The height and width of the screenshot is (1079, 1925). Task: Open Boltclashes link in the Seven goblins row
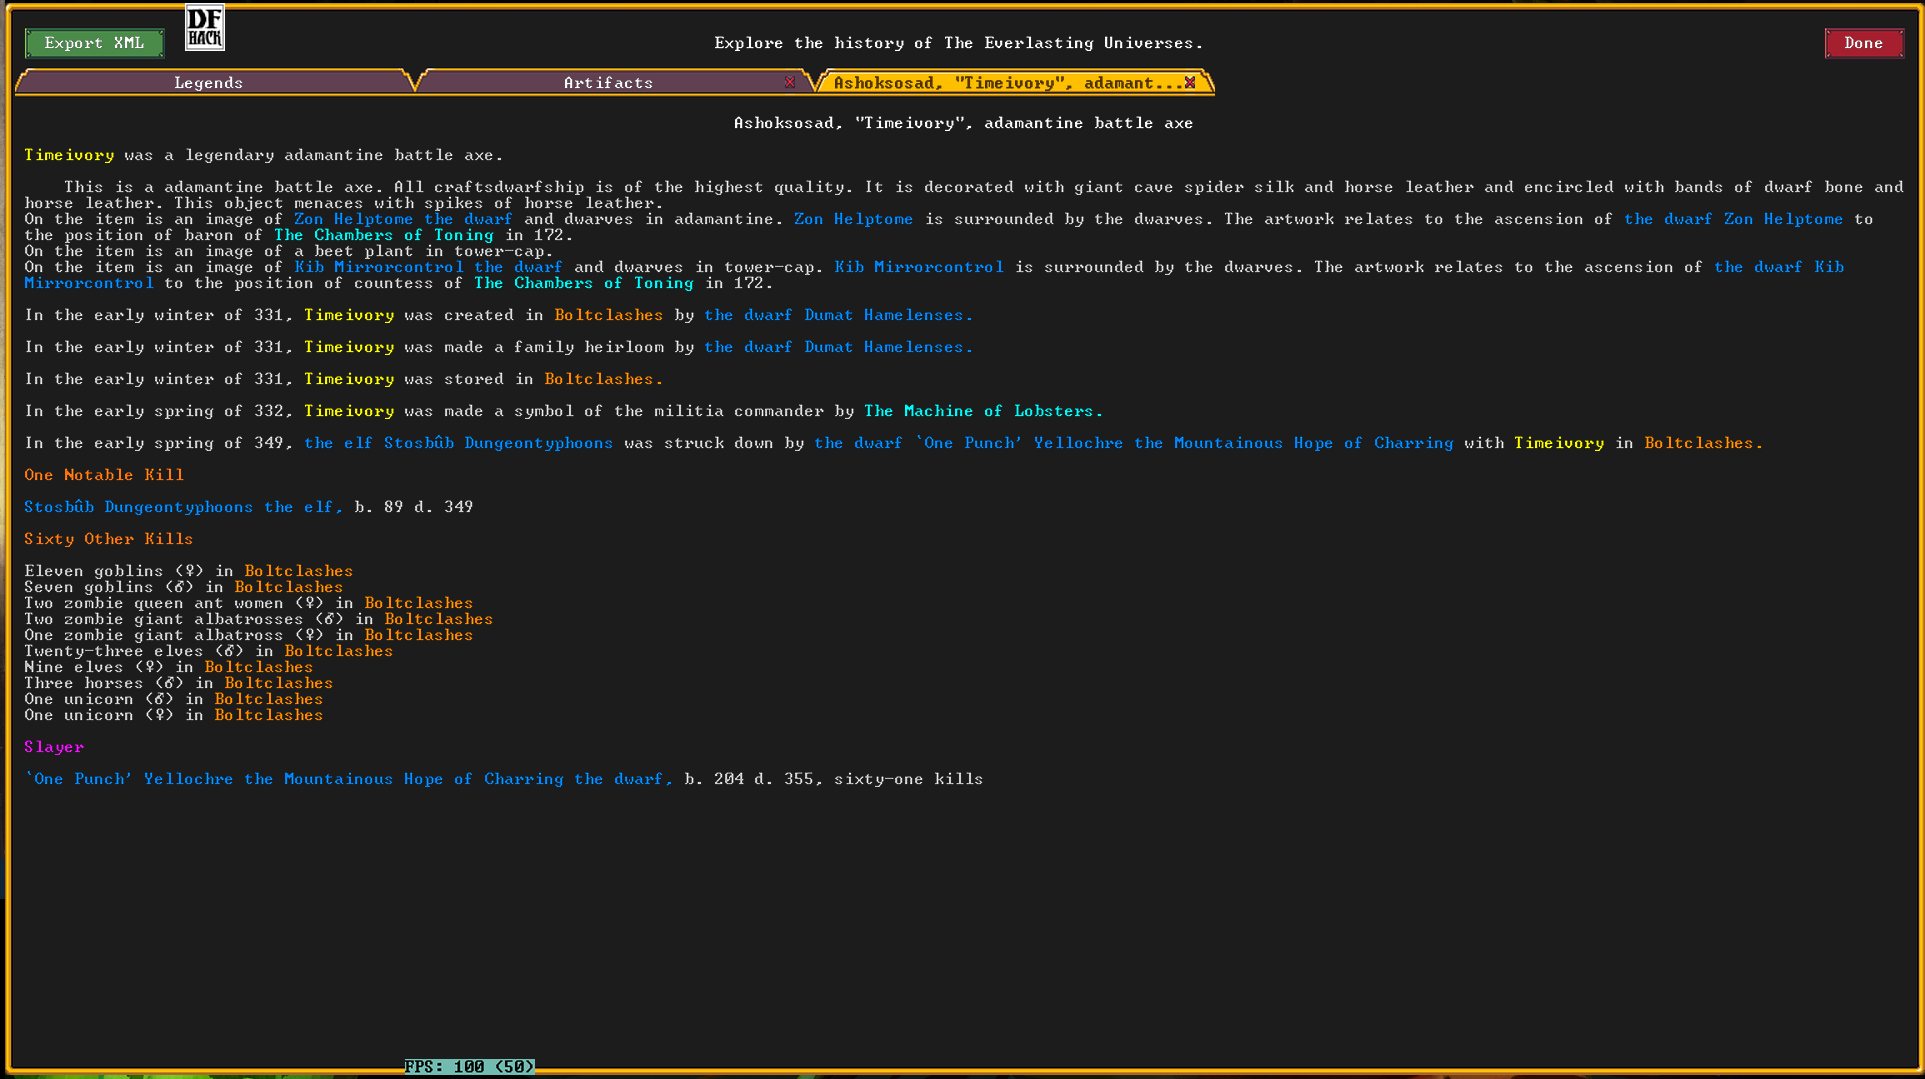289,587
